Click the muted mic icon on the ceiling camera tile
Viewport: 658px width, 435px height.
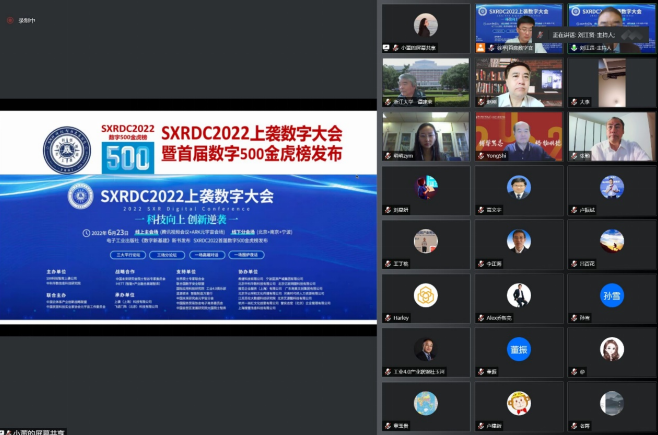[574, 102]
